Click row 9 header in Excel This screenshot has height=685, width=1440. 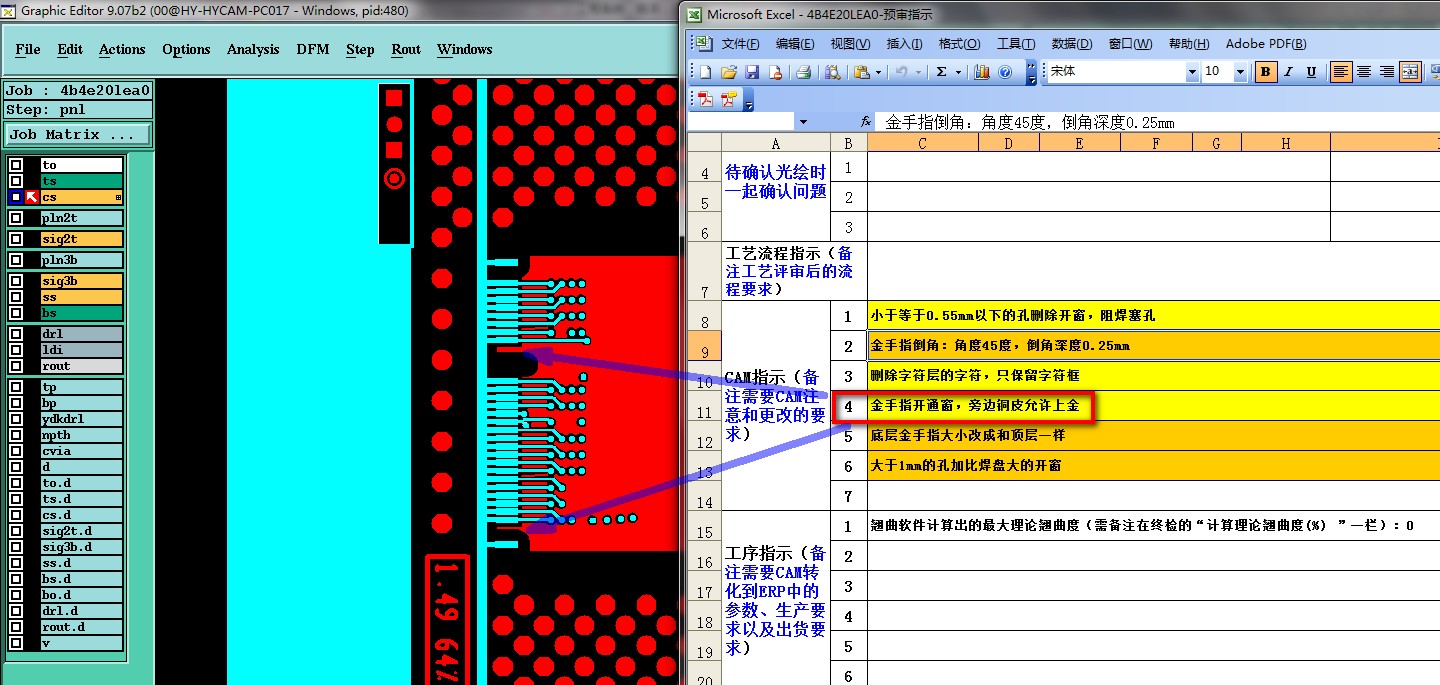click(704, 346)
